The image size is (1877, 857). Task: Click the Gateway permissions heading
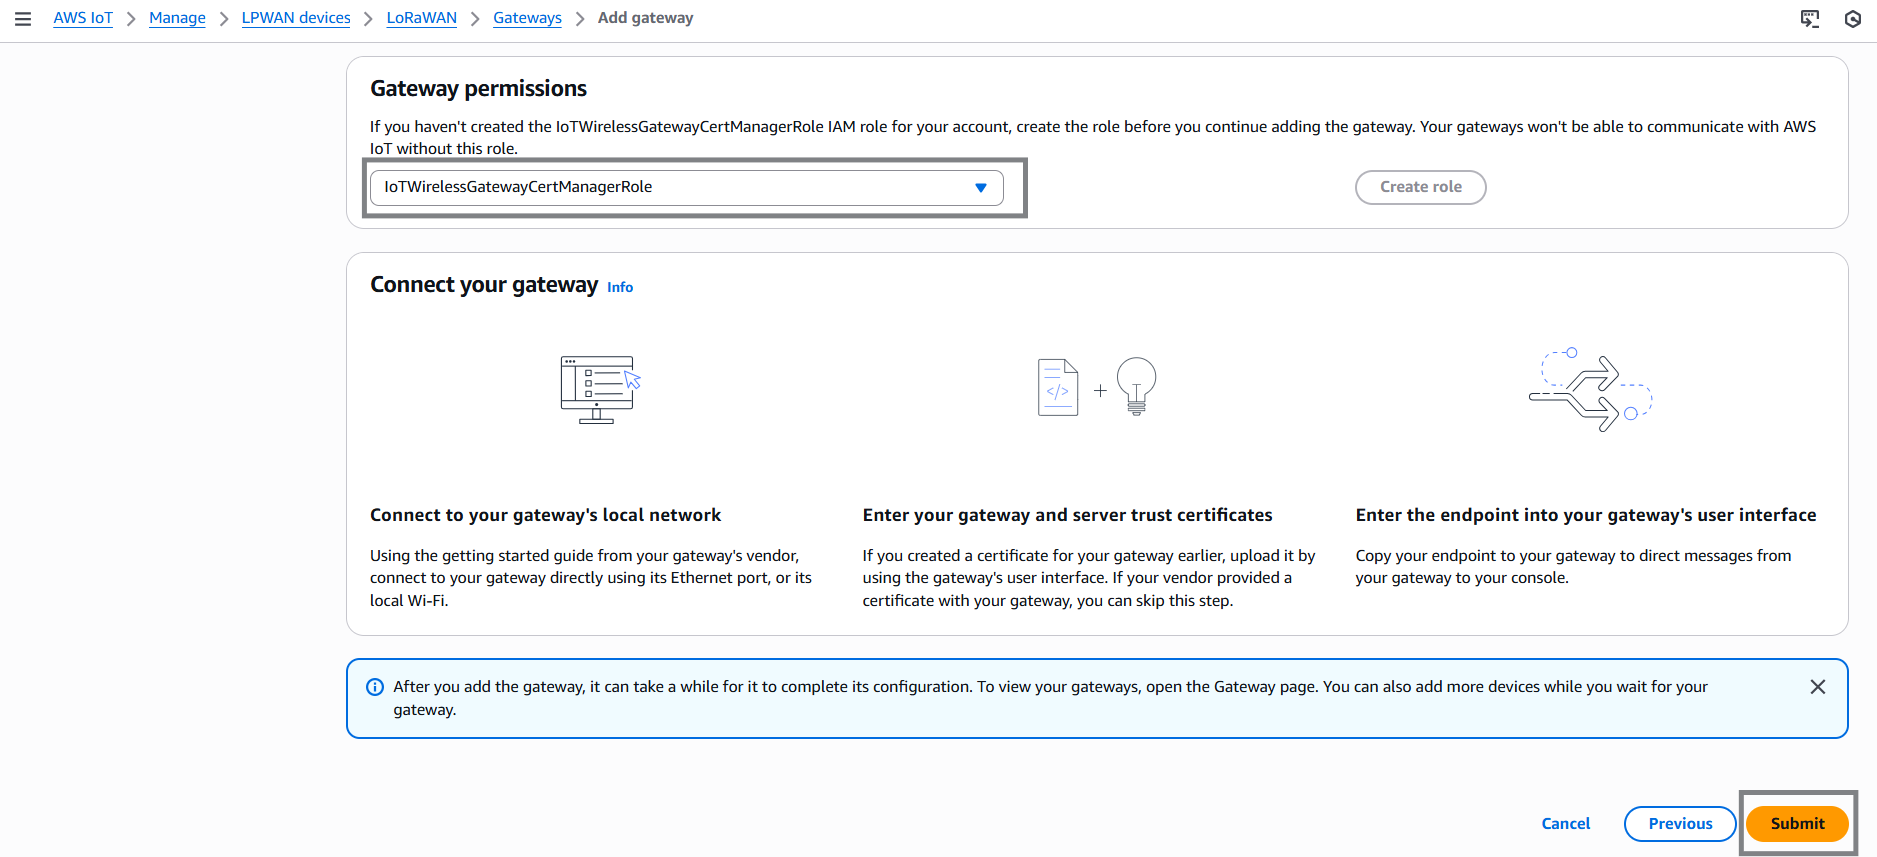point(478,89)
